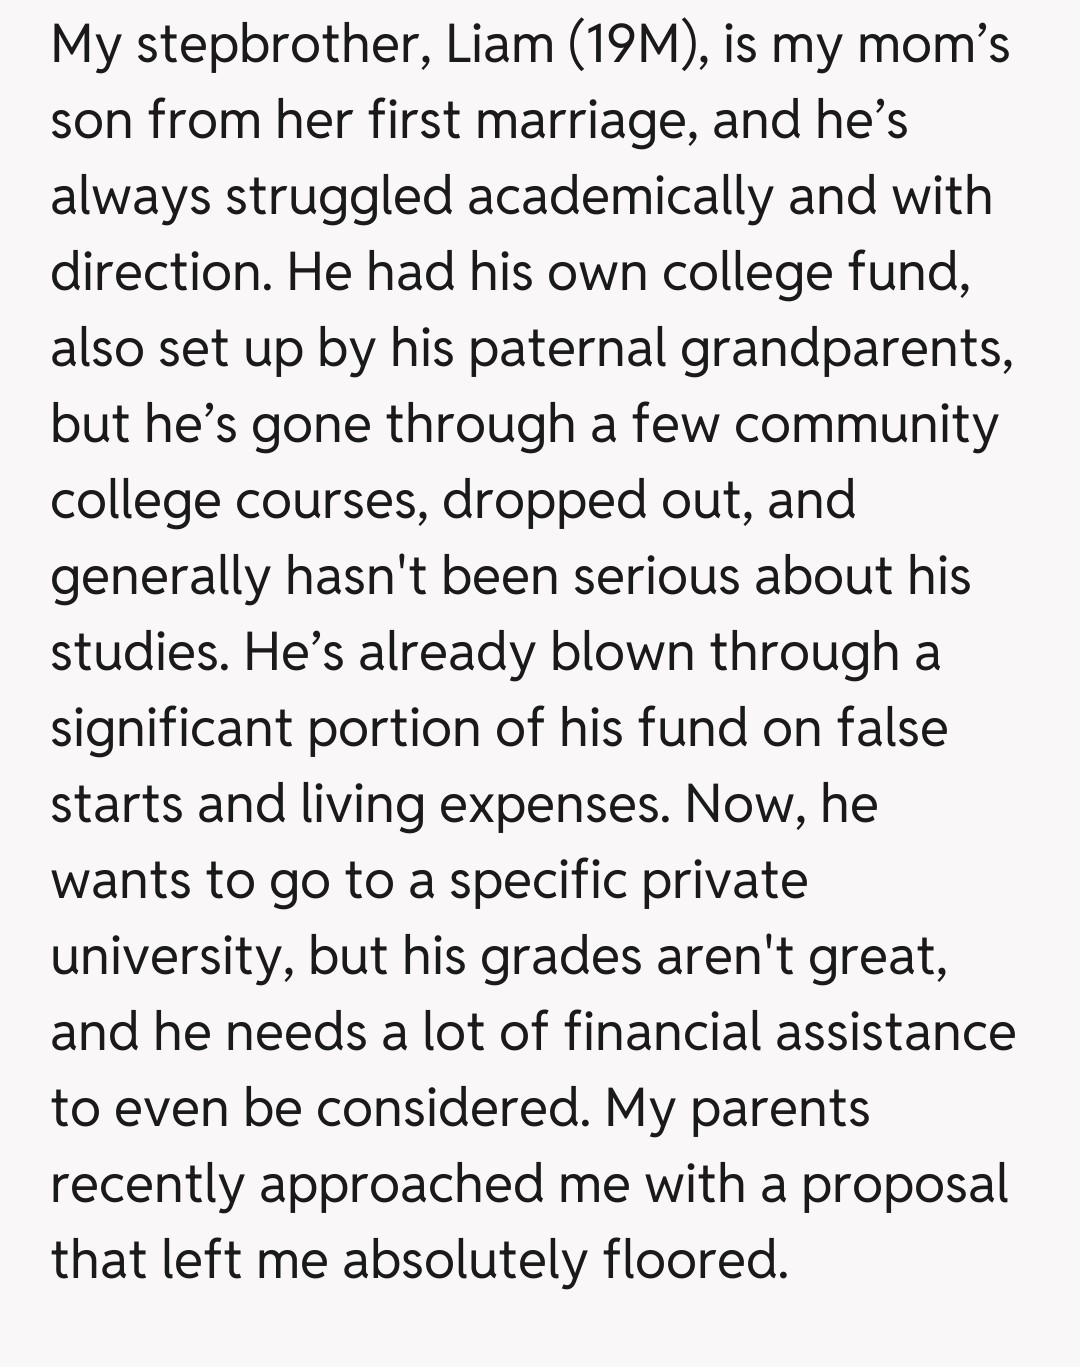Click the name "Liam" in the text
This screenshot has height=1367, width=1080.
pos(499,45)
